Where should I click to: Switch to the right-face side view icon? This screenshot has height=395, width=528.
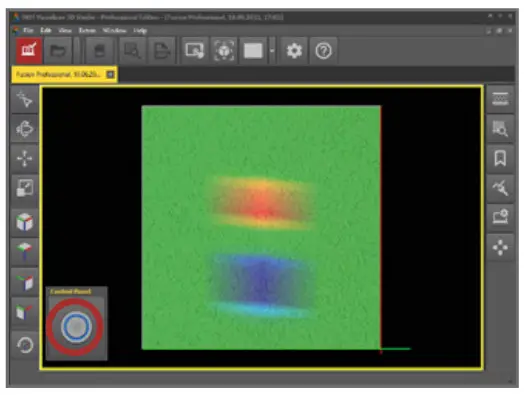(25, 281)
